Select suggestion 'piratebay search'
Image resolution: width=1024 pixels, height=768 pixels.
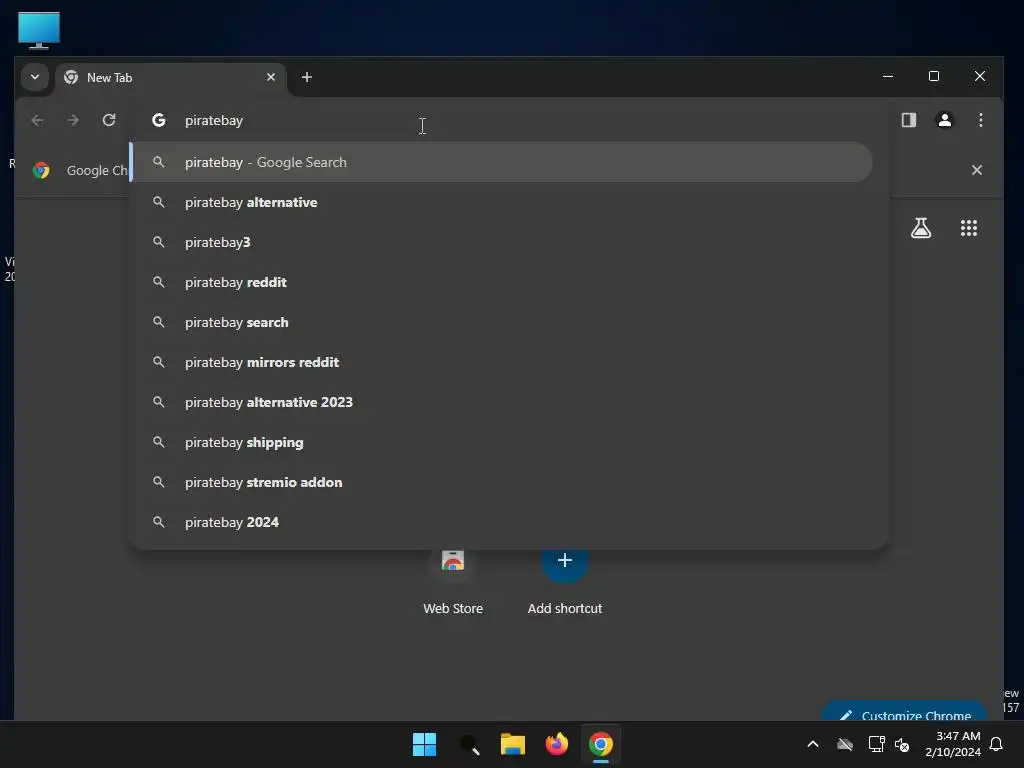(x=508, y=322)
